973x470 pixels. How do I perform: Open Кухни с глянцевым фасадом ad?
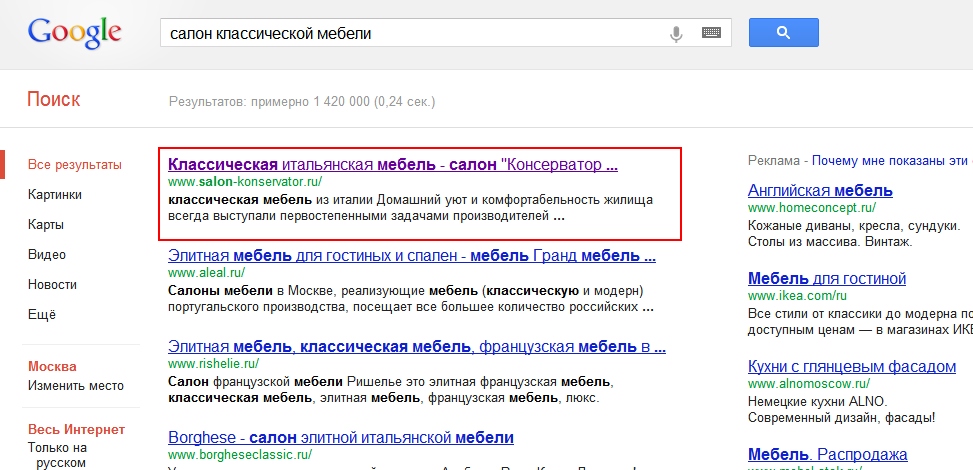[852, 366]
